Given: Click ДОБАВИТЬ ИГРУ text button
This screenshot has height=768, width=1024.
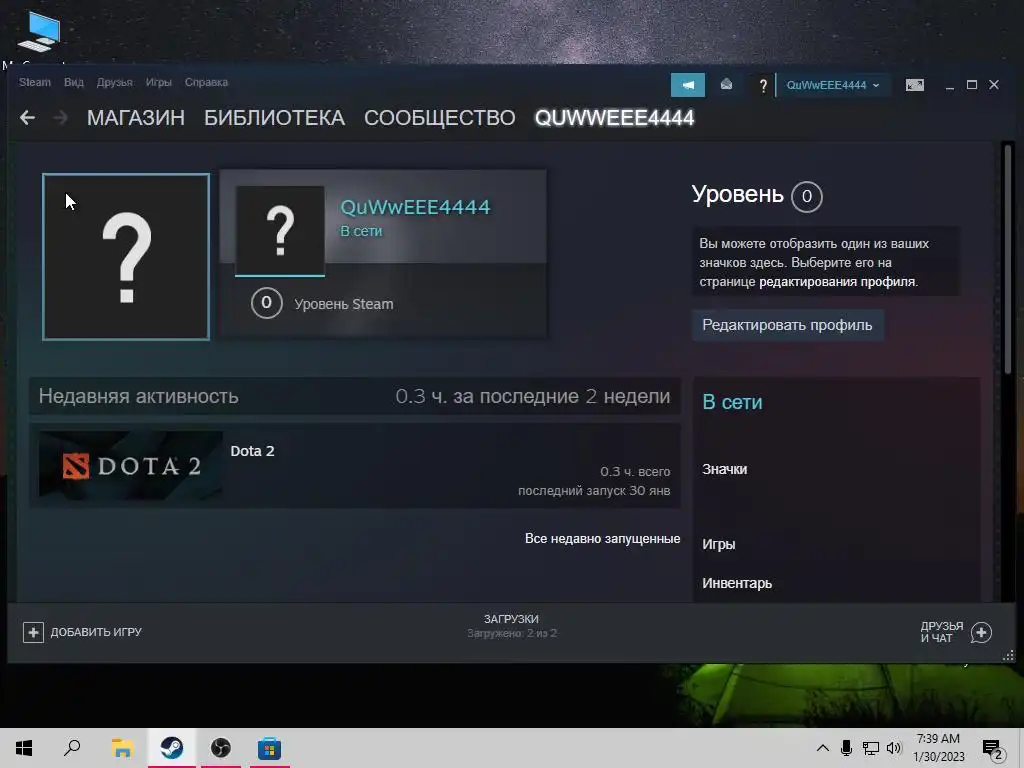Looking at the screenshot, I should (96, 632).
